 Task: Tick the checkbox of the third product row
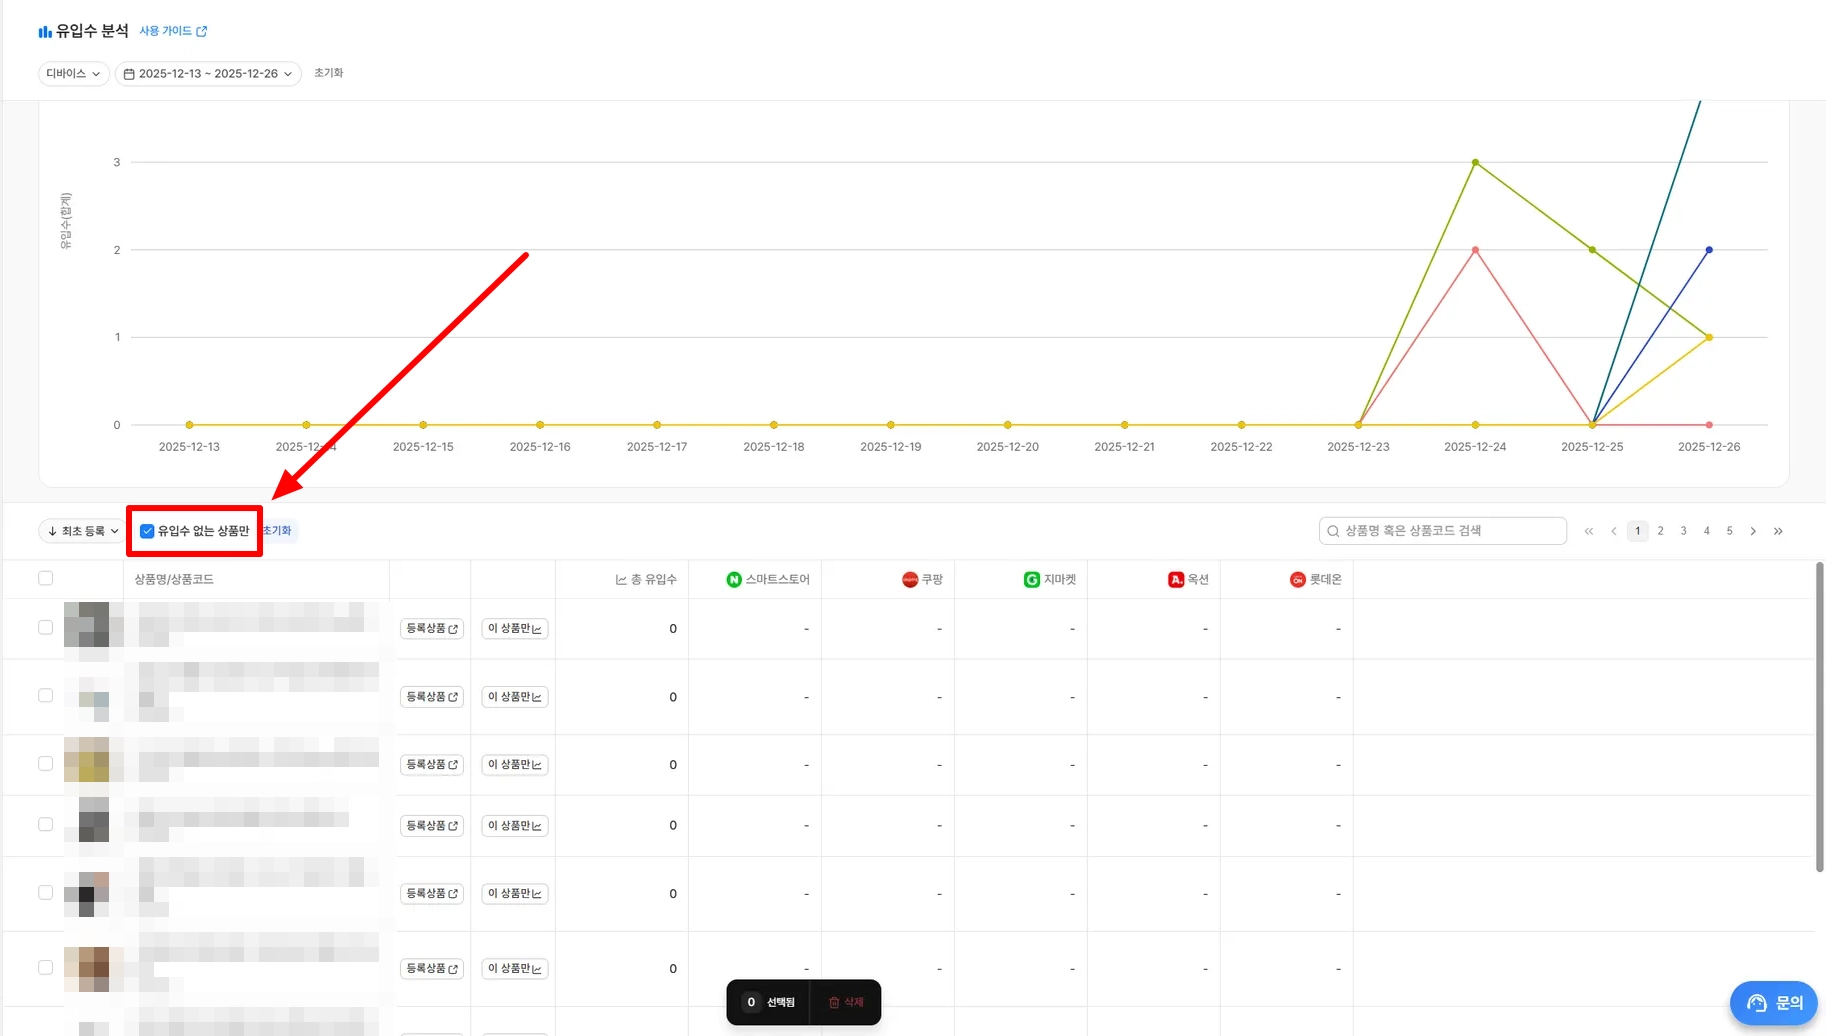coord(45,763)
